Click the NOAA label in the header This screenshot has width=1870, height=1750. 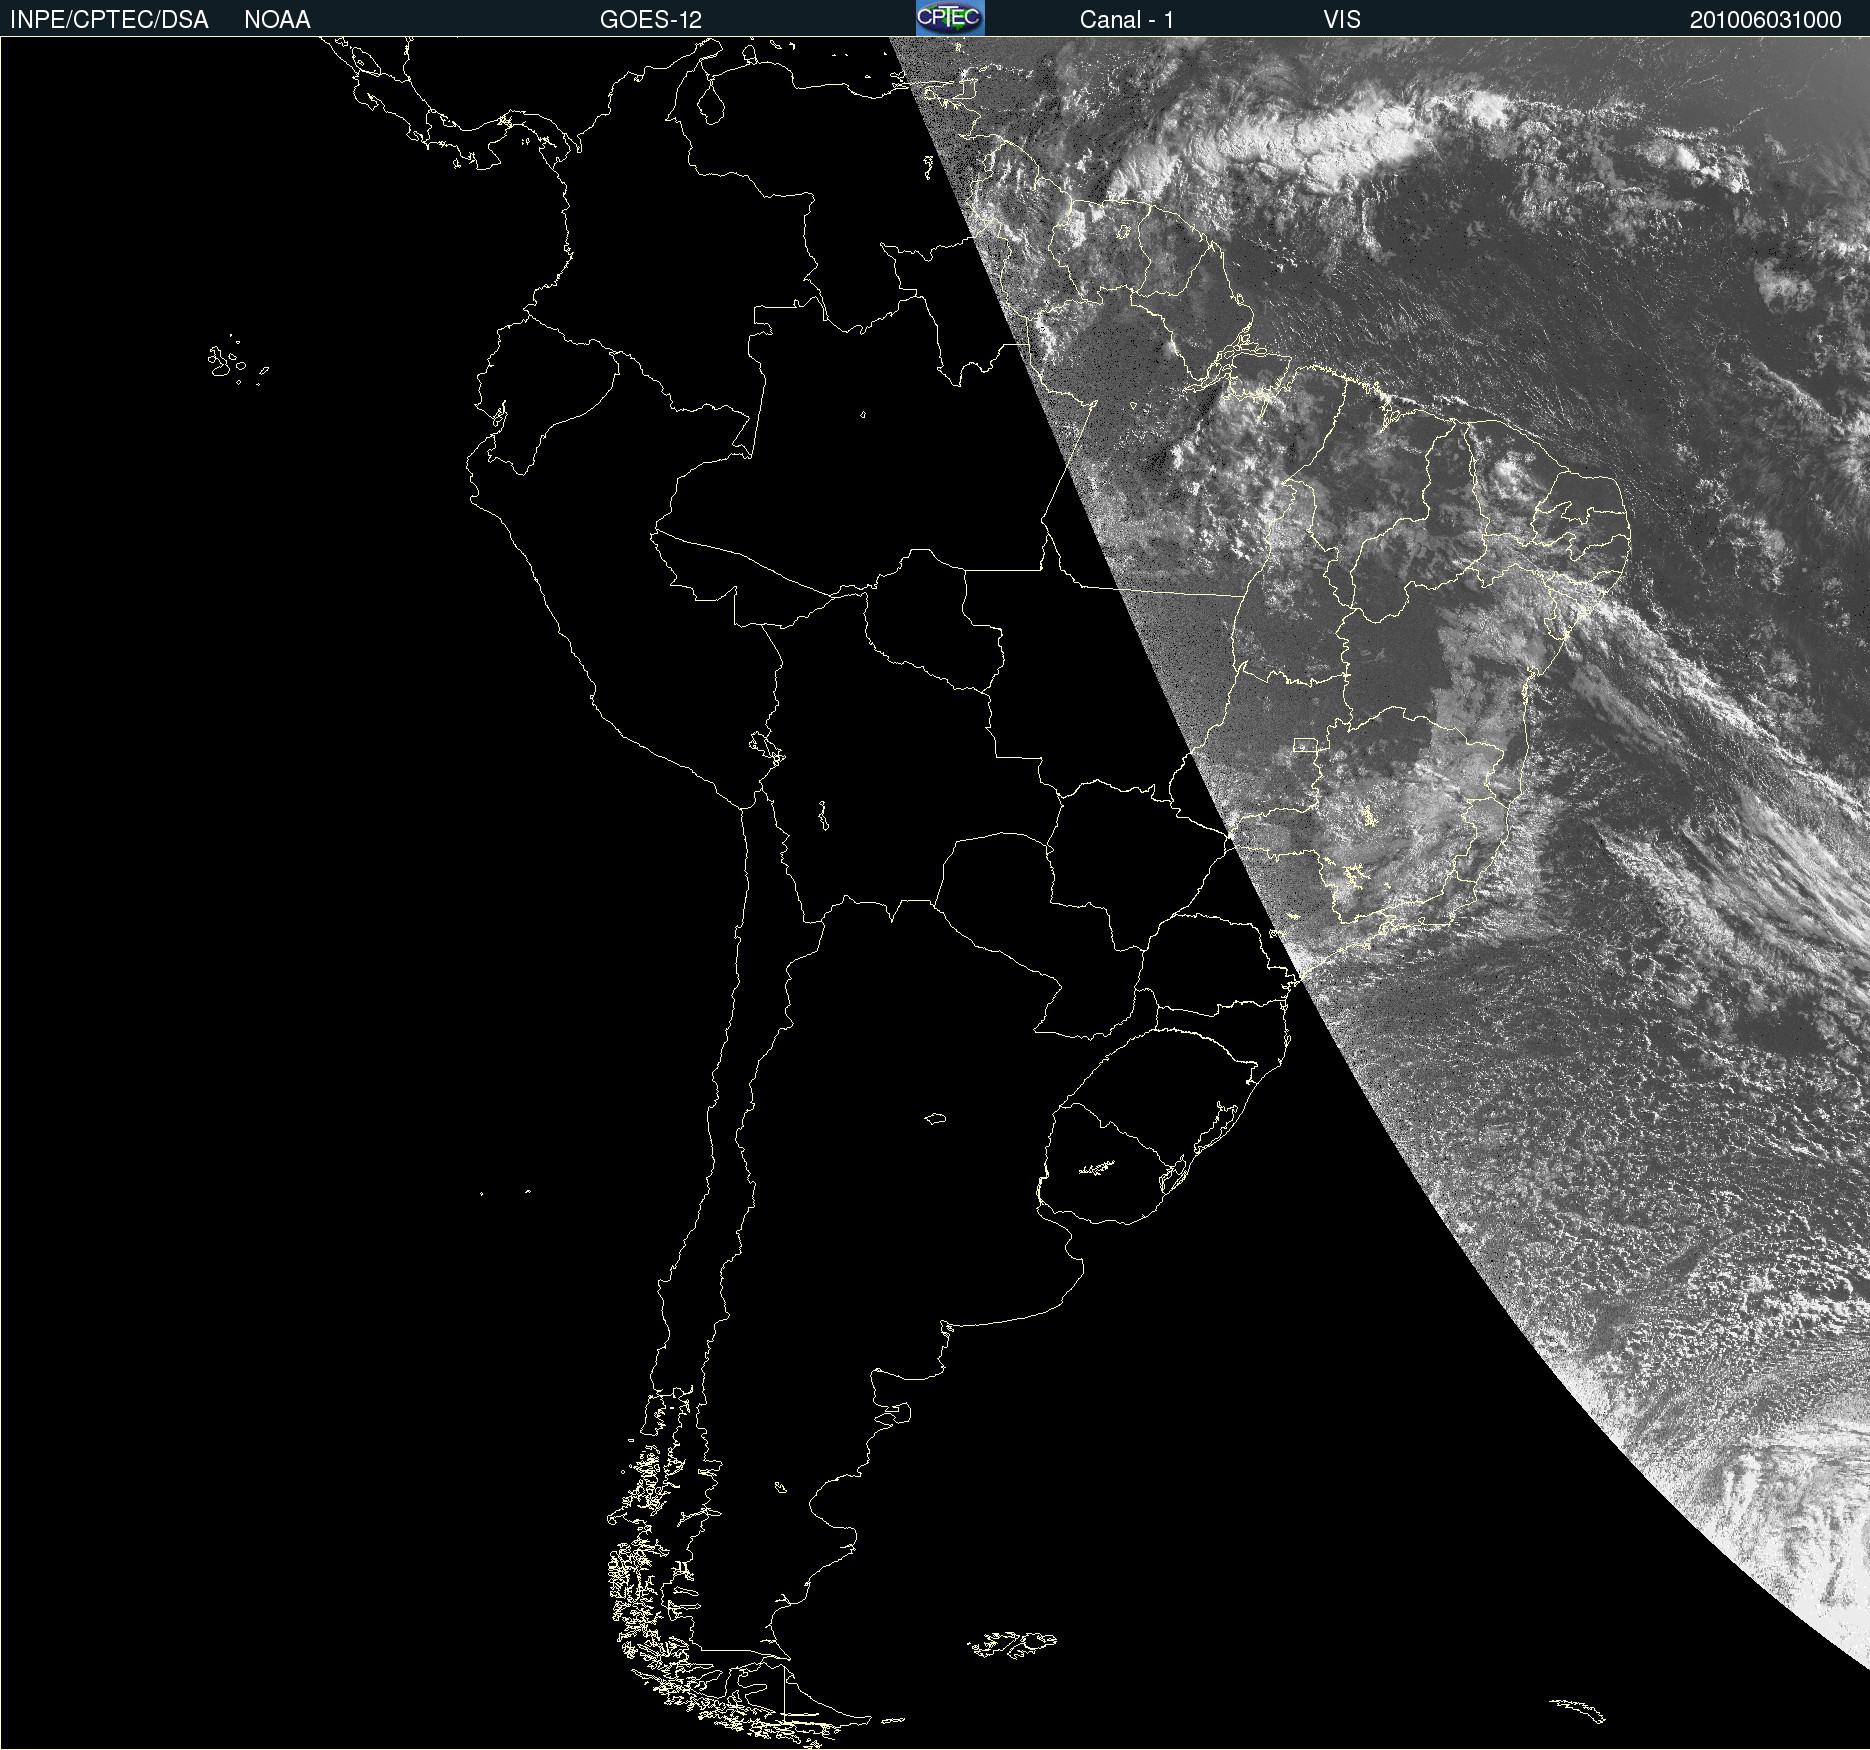coord(277,20)
